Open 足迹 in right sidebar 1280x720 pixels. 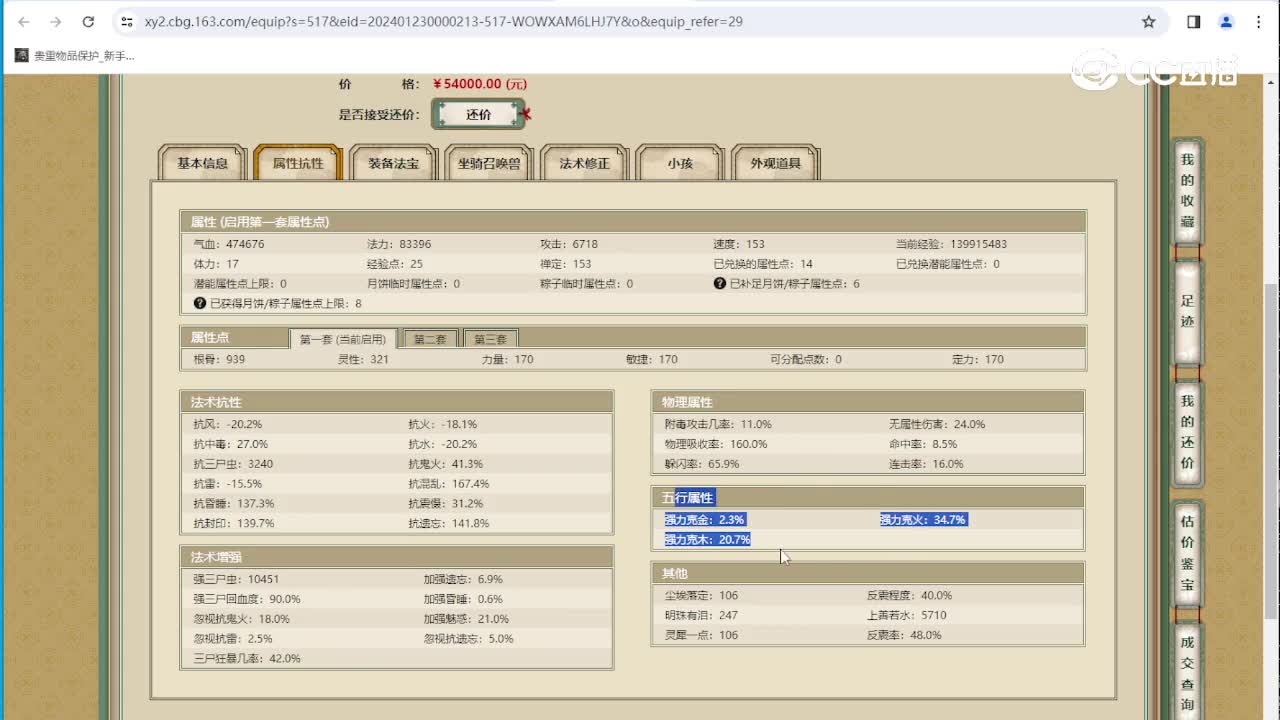pyautogui.click(x=1187, y=311)
